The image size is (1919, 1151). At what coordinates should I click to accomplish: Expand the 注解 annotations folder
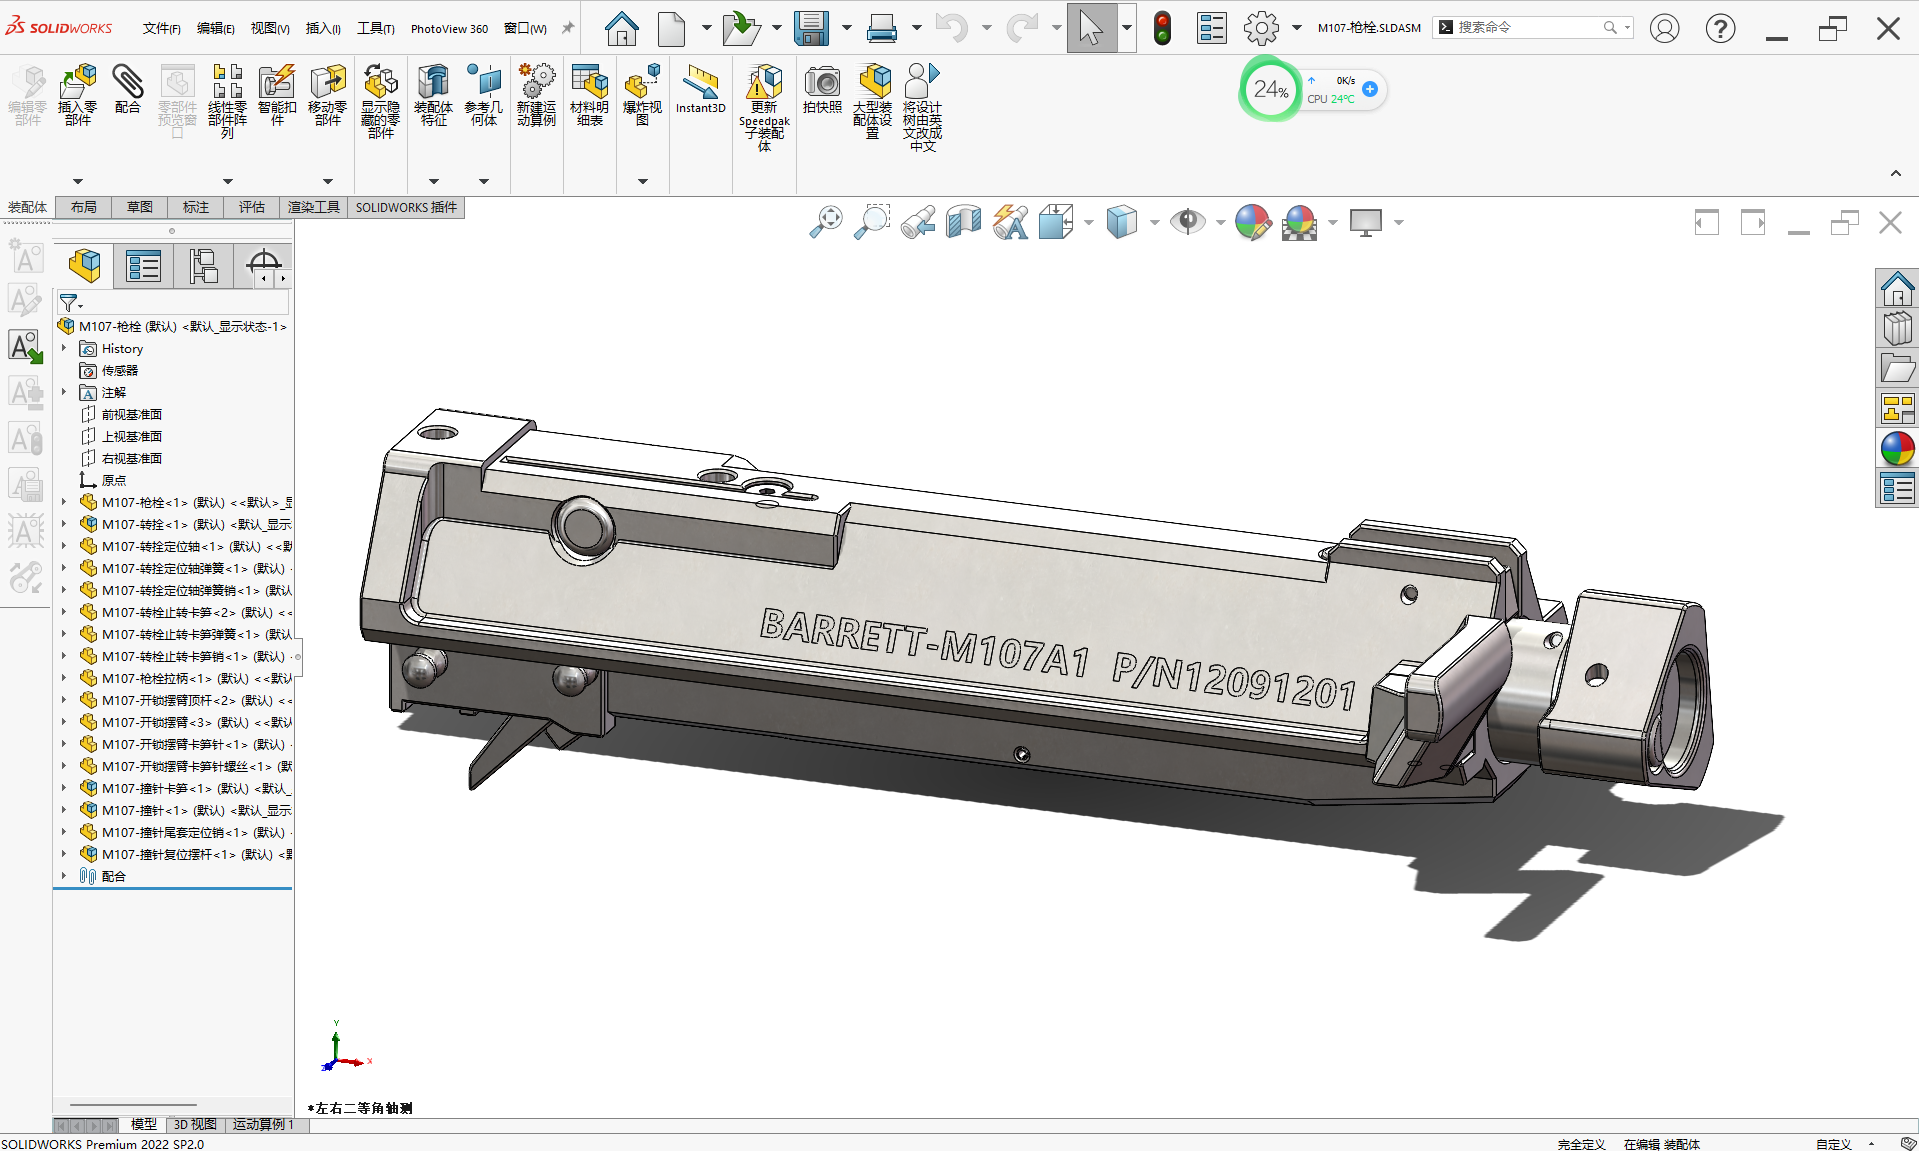coord(65,392)
